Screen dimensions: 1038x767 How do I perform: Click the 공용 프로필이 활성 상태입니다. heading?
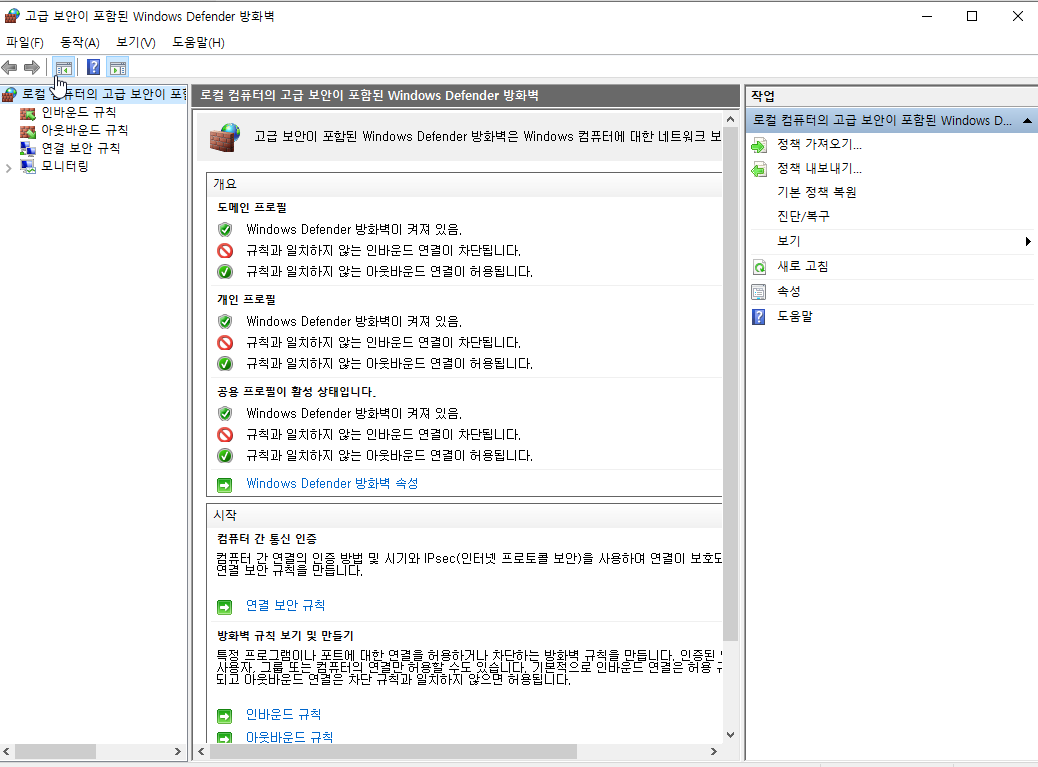pos(297,392)
